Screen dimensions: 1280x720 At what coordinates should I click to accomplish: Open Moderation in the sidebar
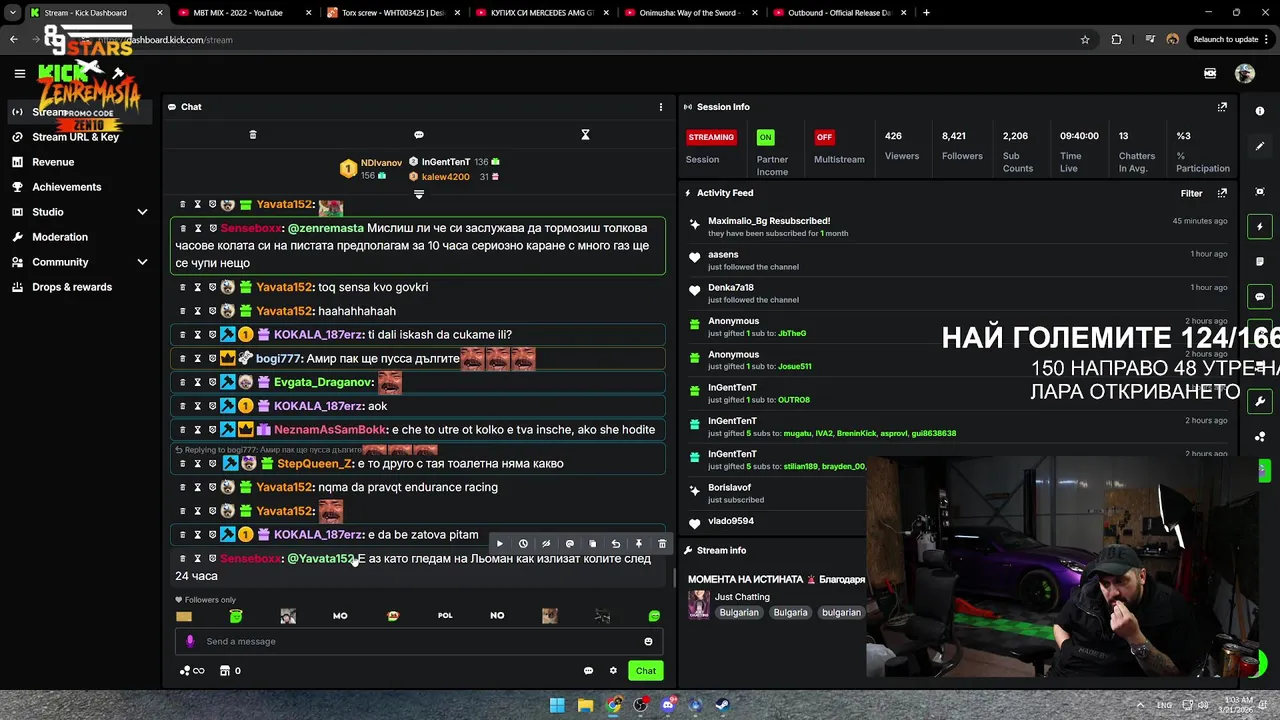click(60, 237)
